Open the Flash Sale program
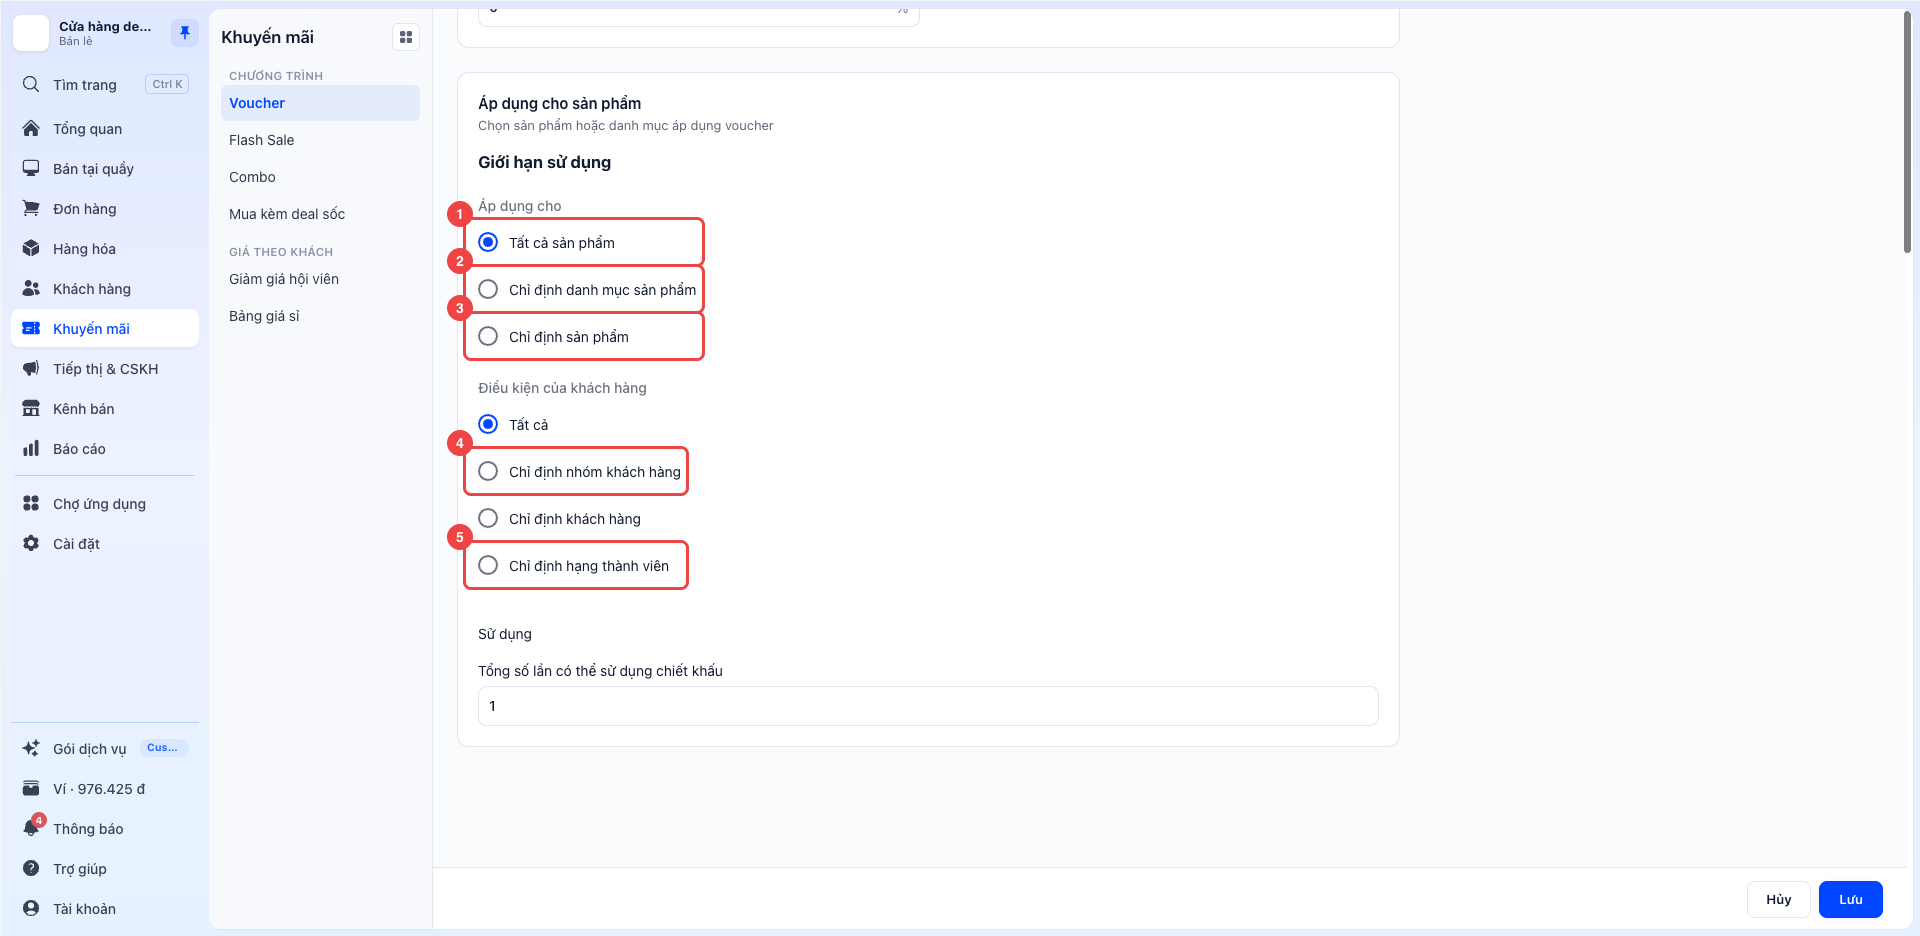Image resolution: width=1920 pixels, height=936 pixels. click(x=320, y=140)
